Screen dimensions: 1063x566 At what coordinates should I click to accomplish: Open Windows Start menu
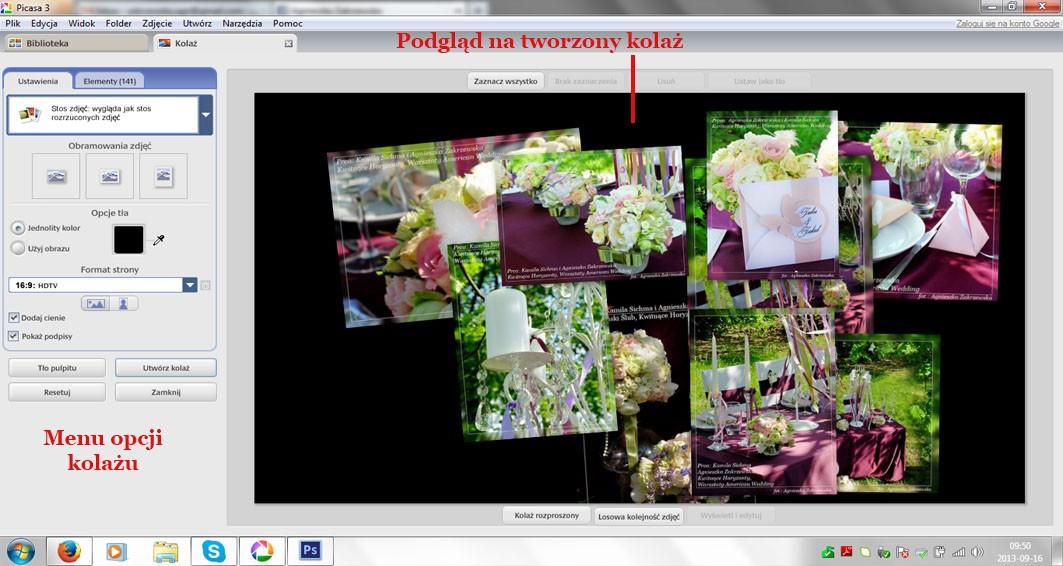[x=21, y=550]
